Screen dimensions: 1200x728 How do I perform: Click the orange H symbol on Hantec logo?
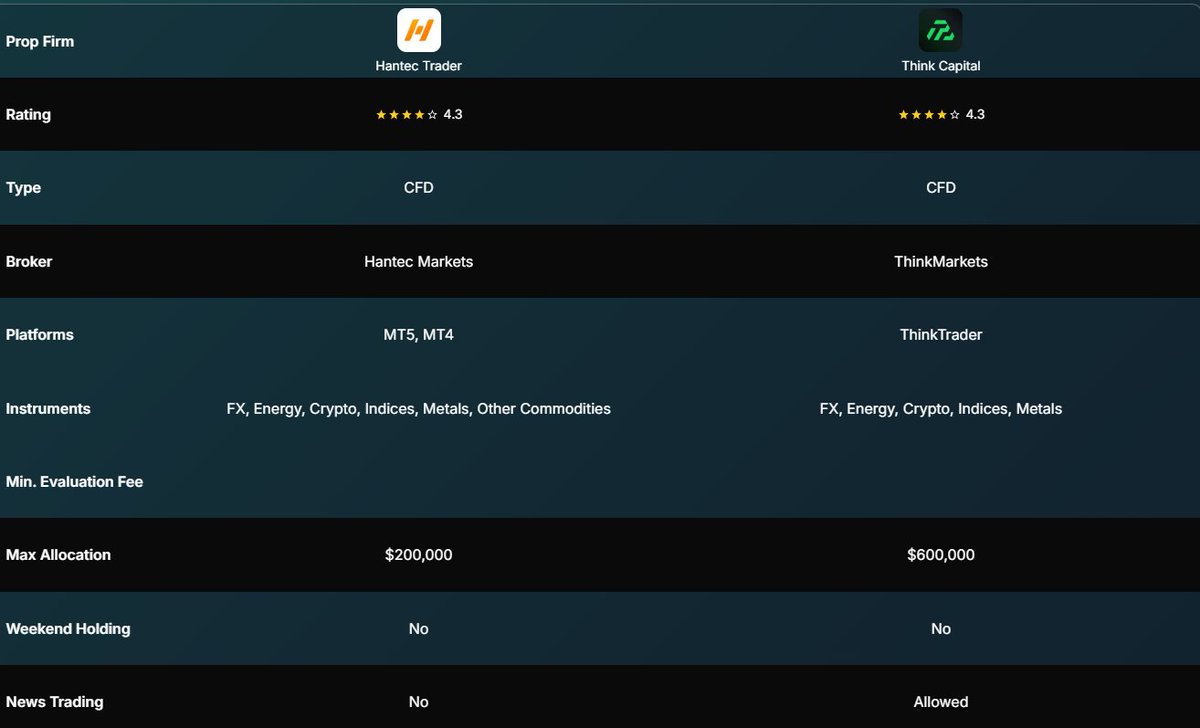coord(418,28)
